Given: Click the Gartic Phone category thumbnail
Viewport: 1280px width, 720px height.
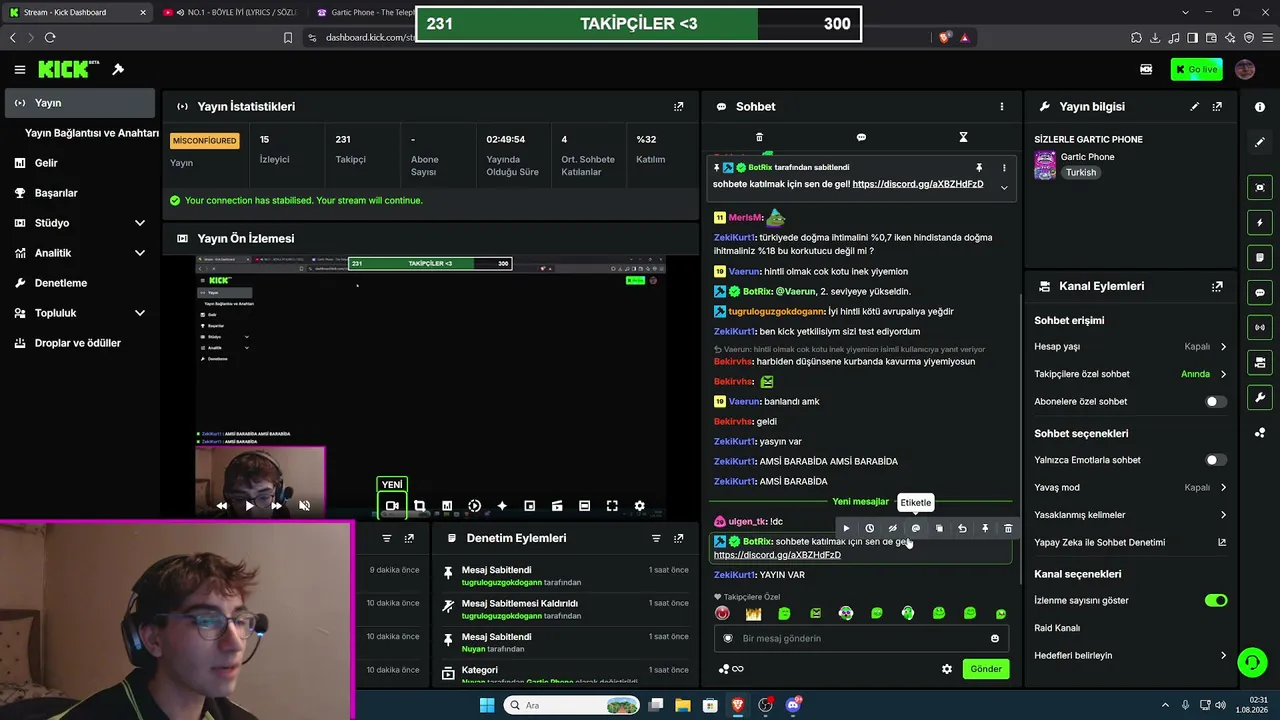Looking at the screenshot, I should (x=1045, y=165).
